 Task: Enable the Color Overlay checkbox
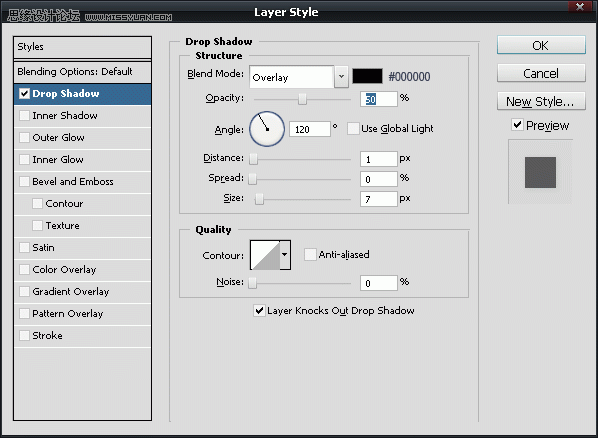[x=24, y=269]
